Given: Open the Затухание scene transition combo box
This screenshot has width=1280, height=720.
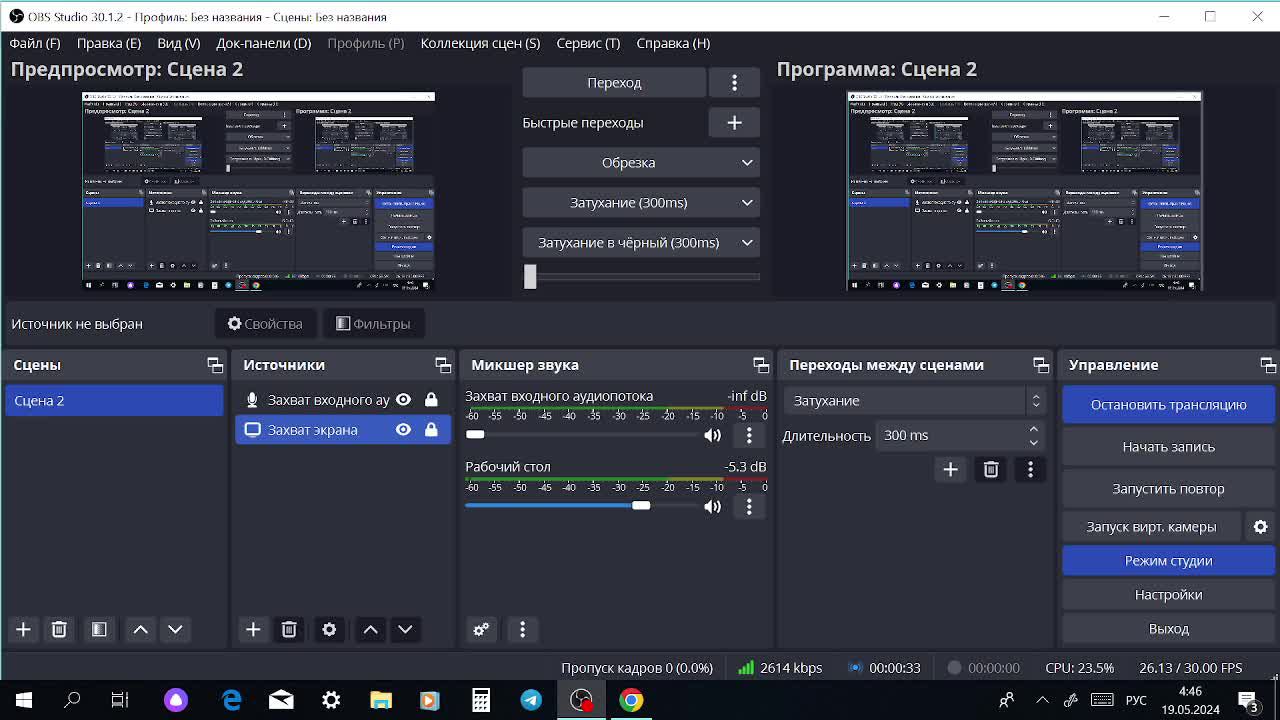Looking at the screenshot, I should coord(915,401).
